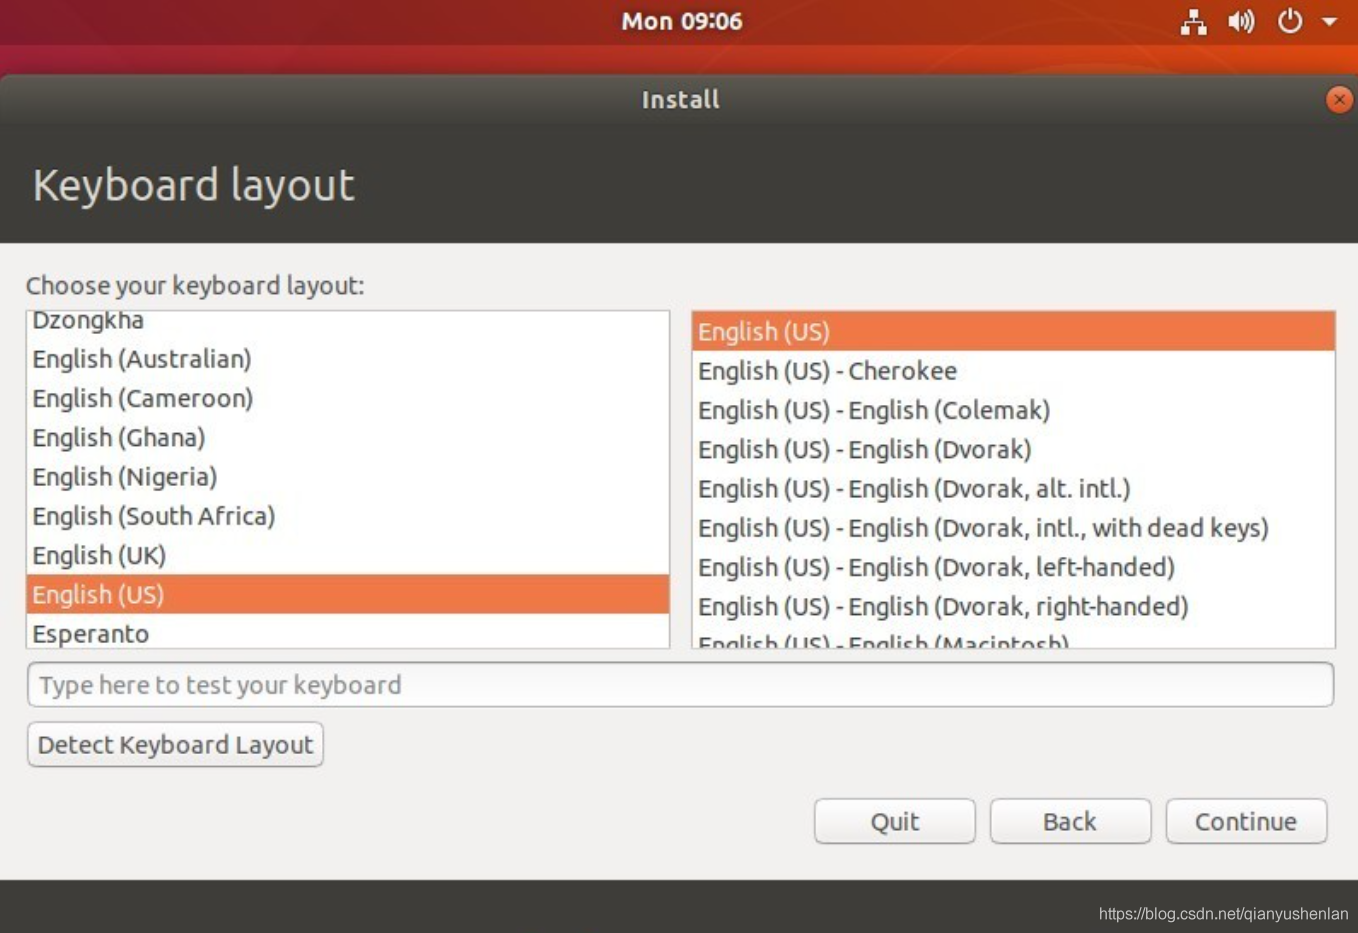Select the Dvorak, alt. intl. variant
The height and width of the screenshot is (933, 1358).
point(1013,488)
